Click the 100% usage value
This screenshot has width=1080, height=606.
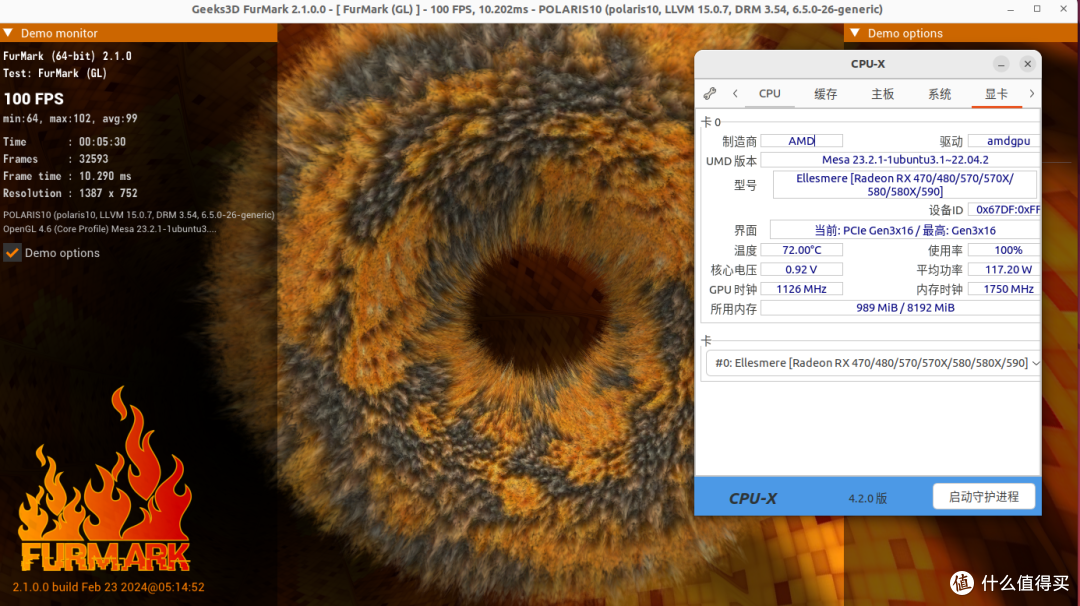1004,250
